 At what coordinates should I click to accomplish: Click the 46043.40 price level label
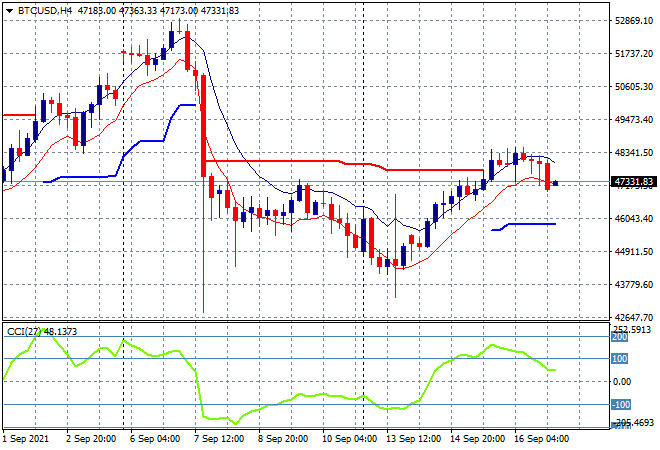632,218
